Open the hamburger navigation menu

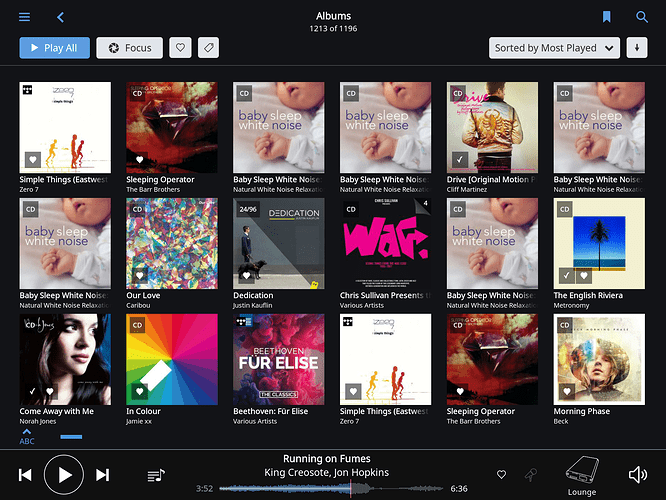(x=24, y=17)
